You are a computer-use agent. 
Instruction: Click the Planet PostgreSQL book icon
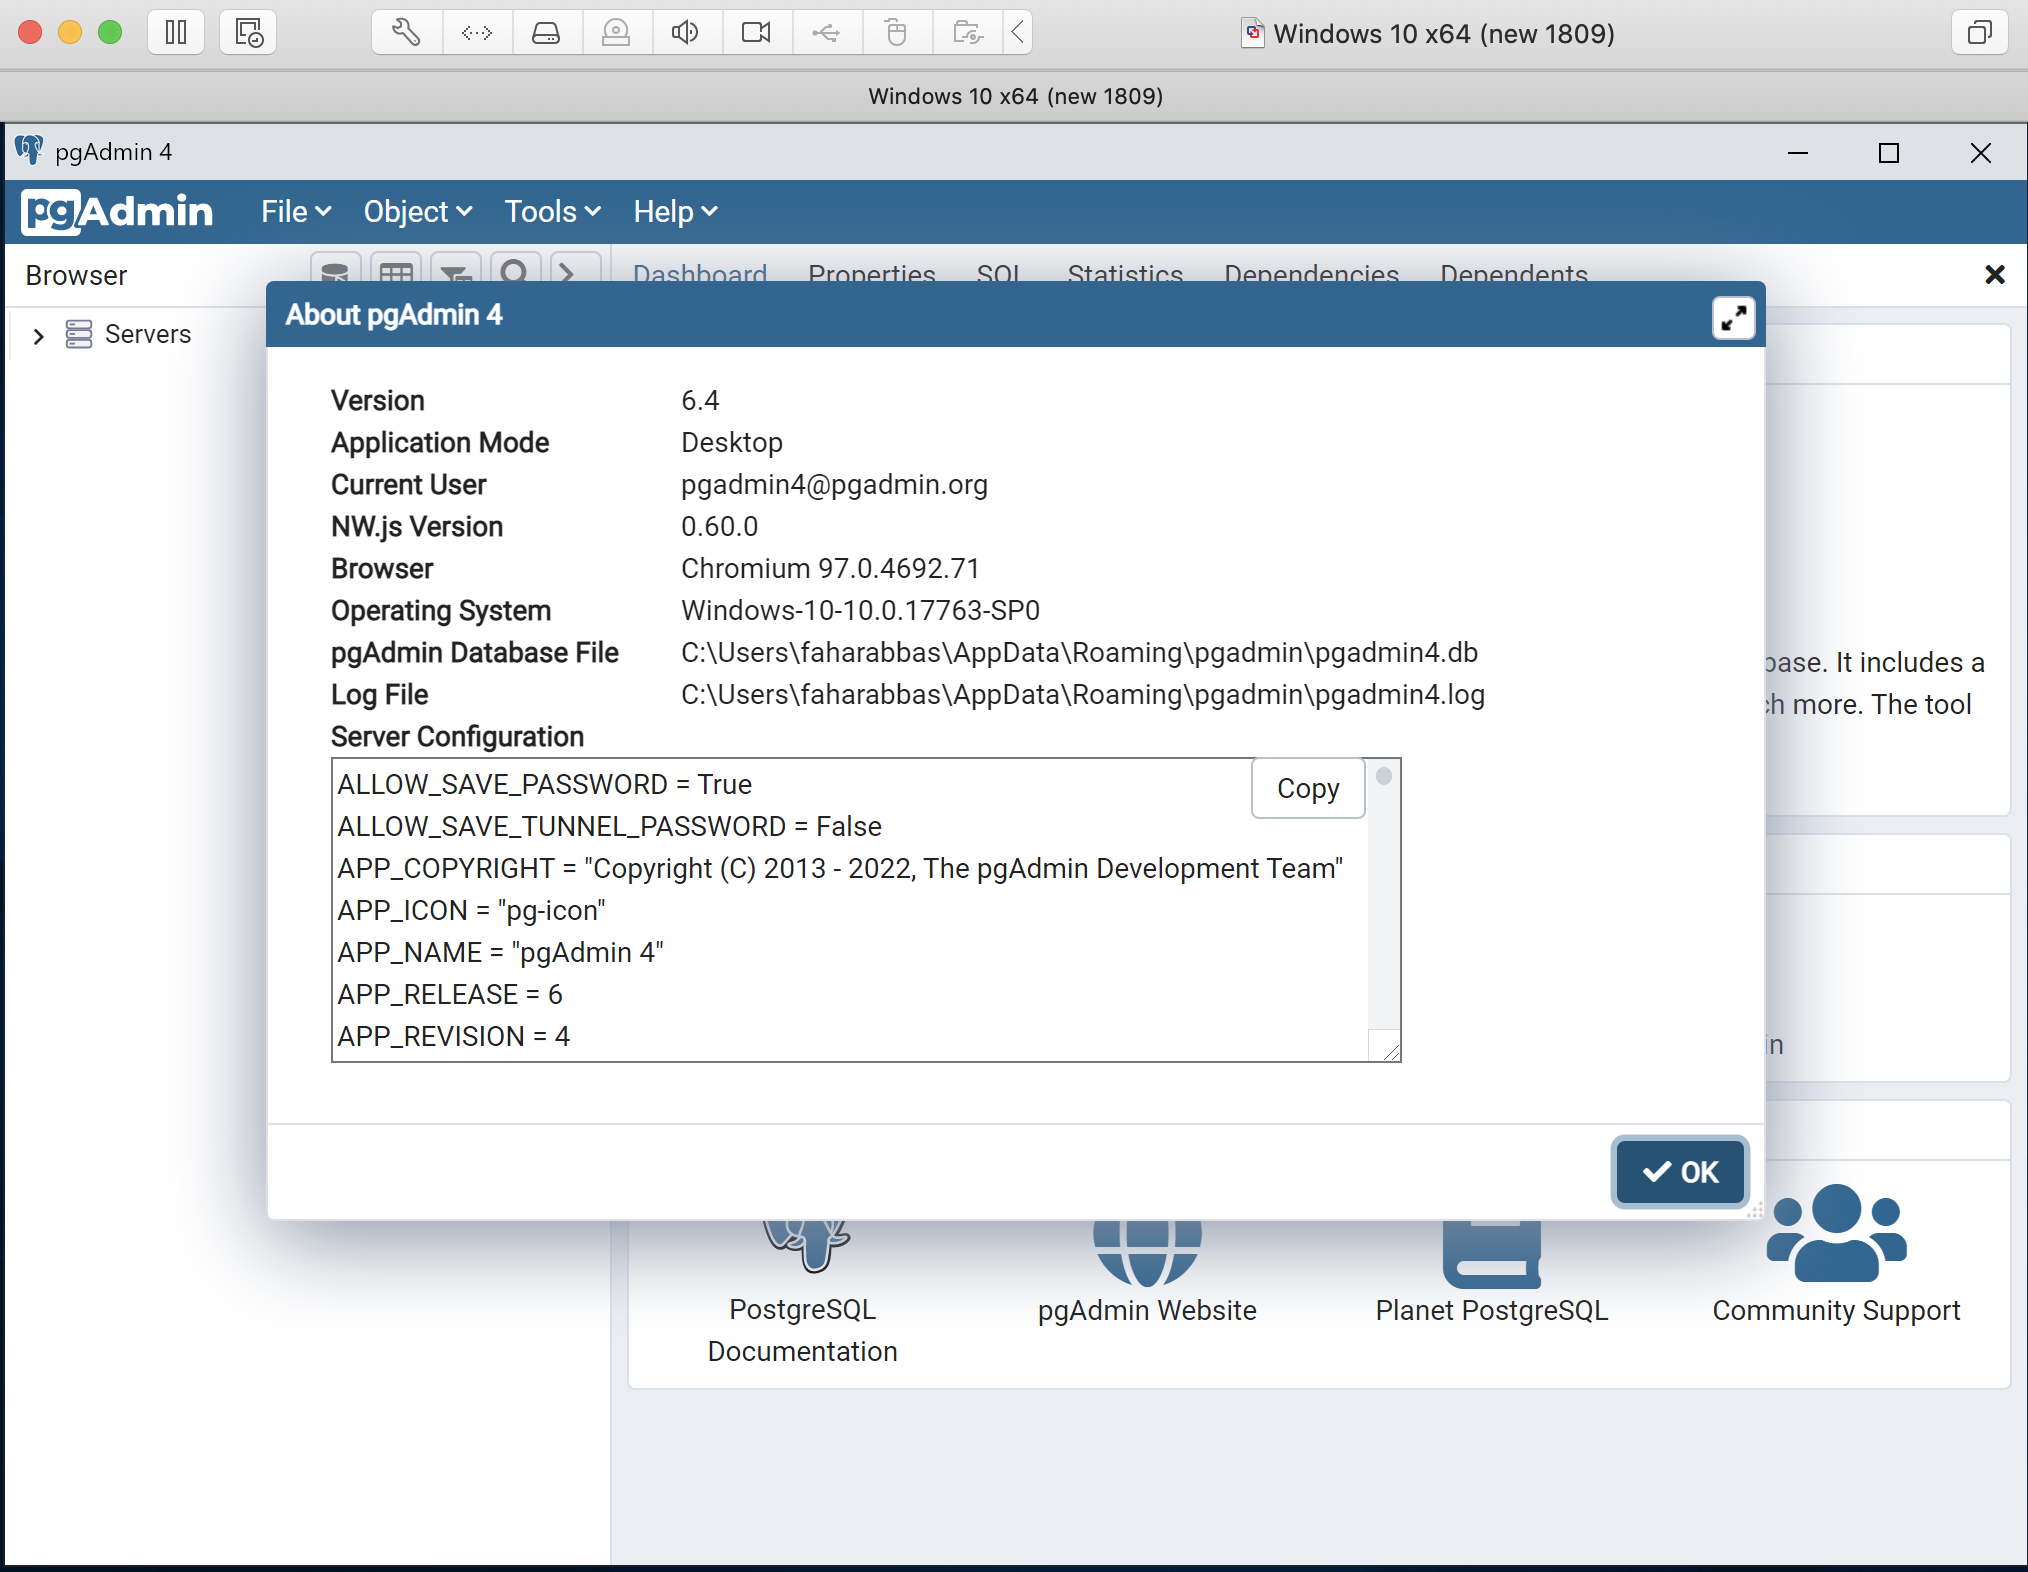click(x=1491, y=1254)
